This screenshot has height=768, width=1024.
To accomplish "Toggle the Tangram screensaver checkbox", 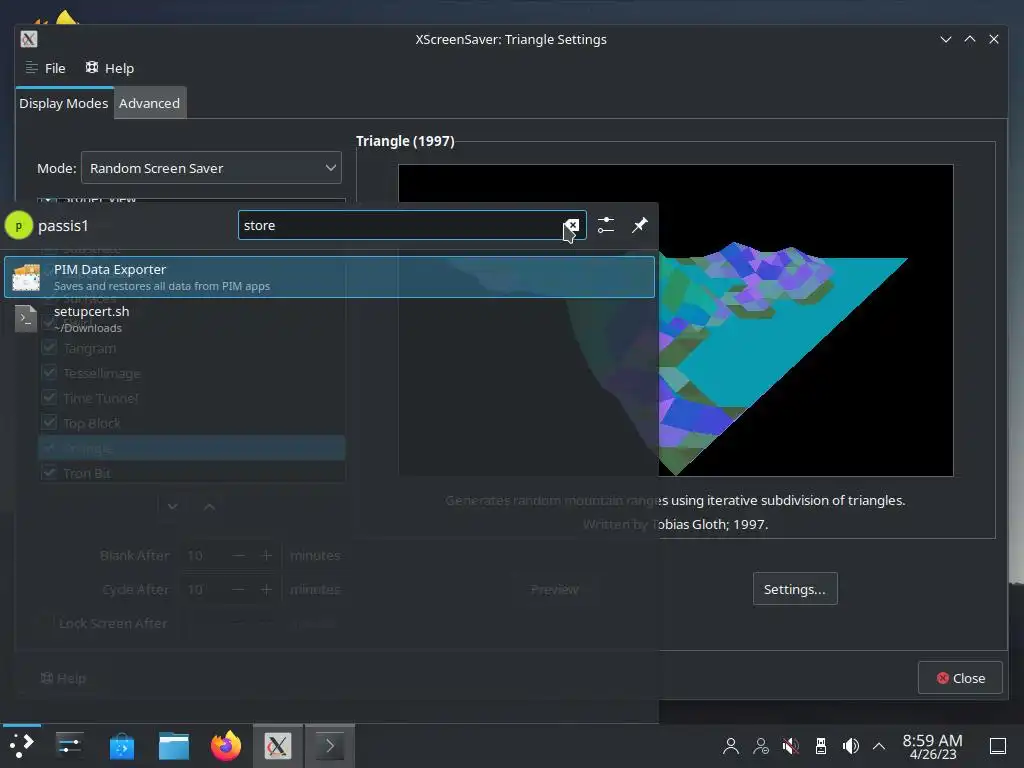I will click(x=50, y=348).
